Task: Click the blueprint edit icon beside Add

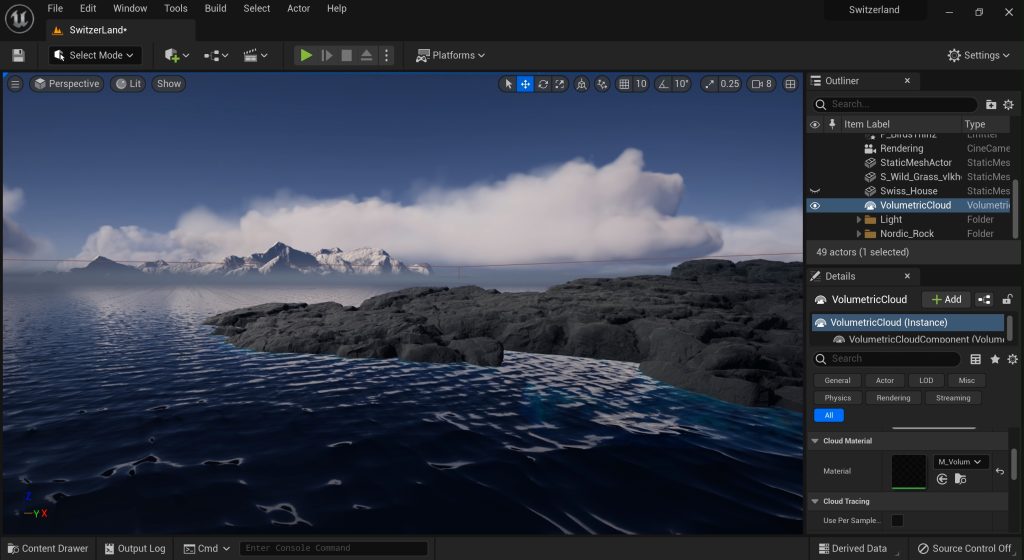Action: 984,300
